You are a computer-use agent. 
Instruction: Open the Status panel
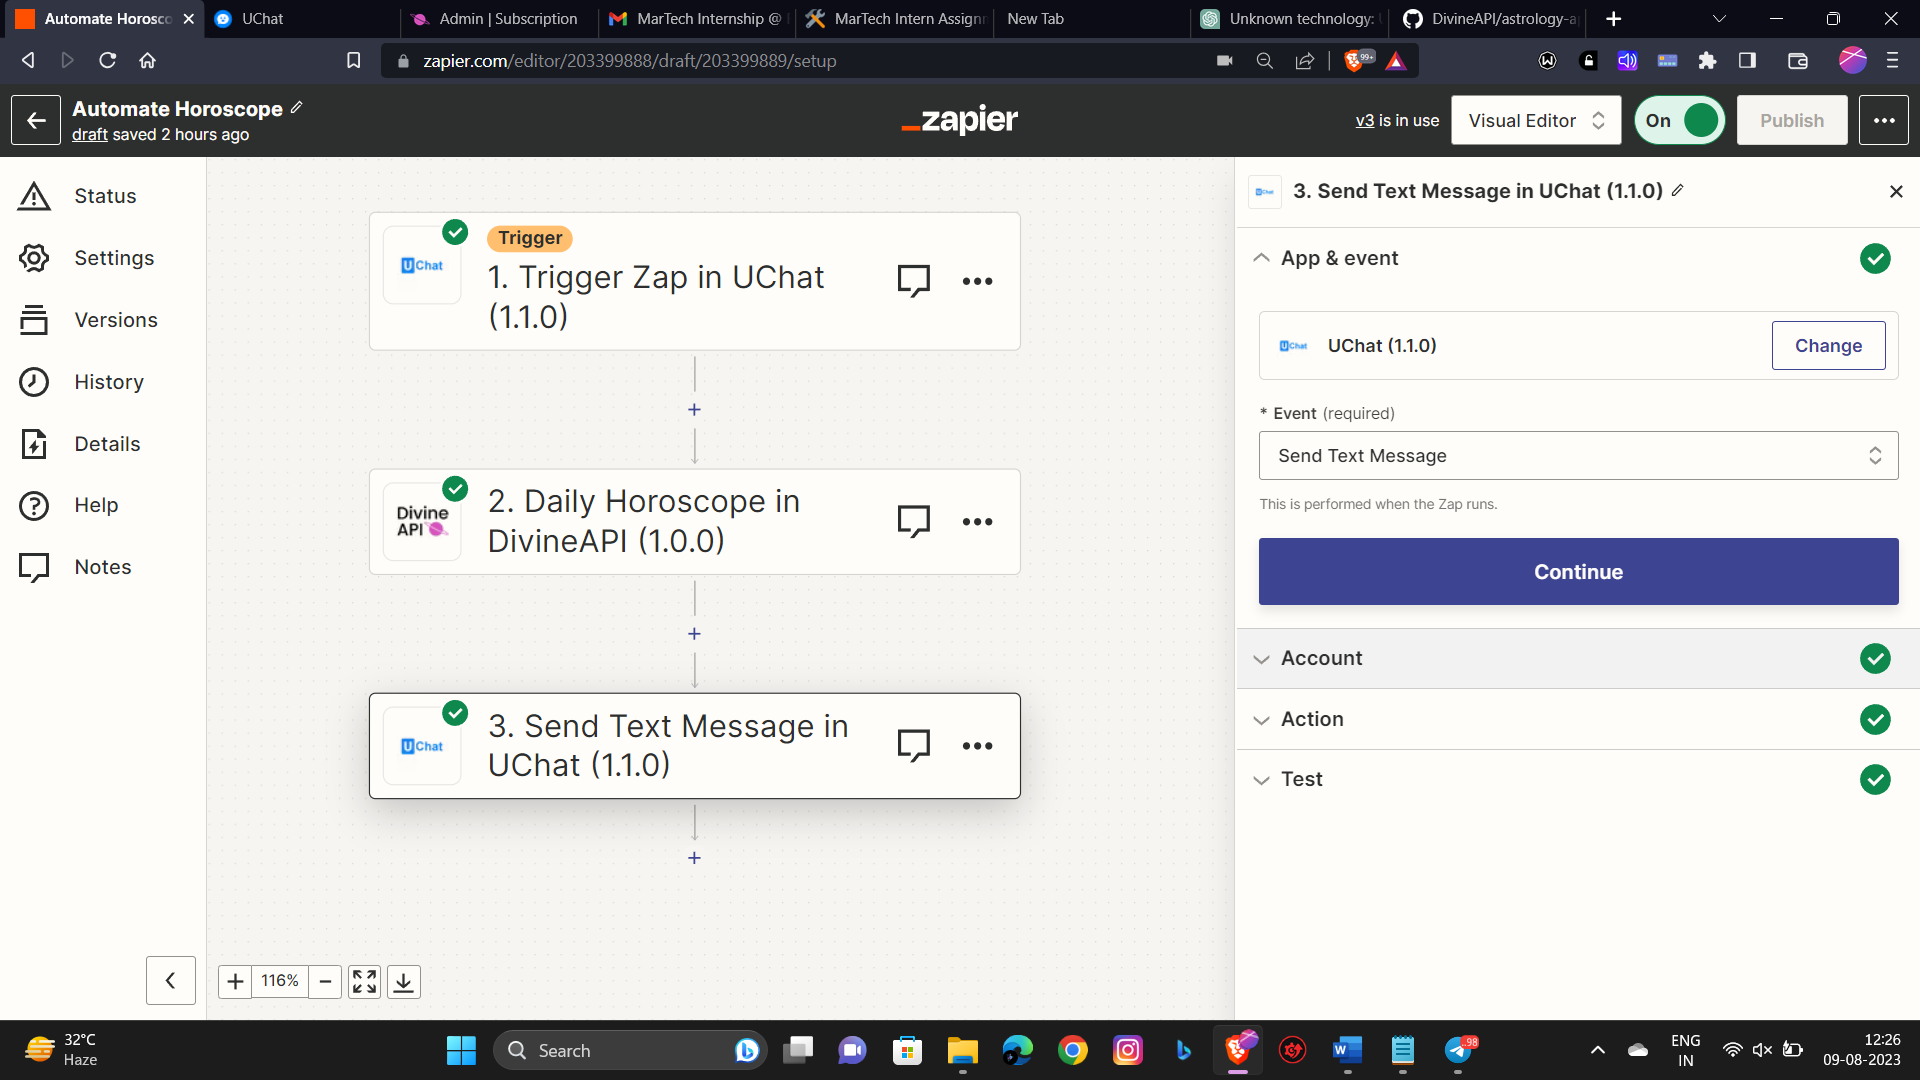point(105,195)
